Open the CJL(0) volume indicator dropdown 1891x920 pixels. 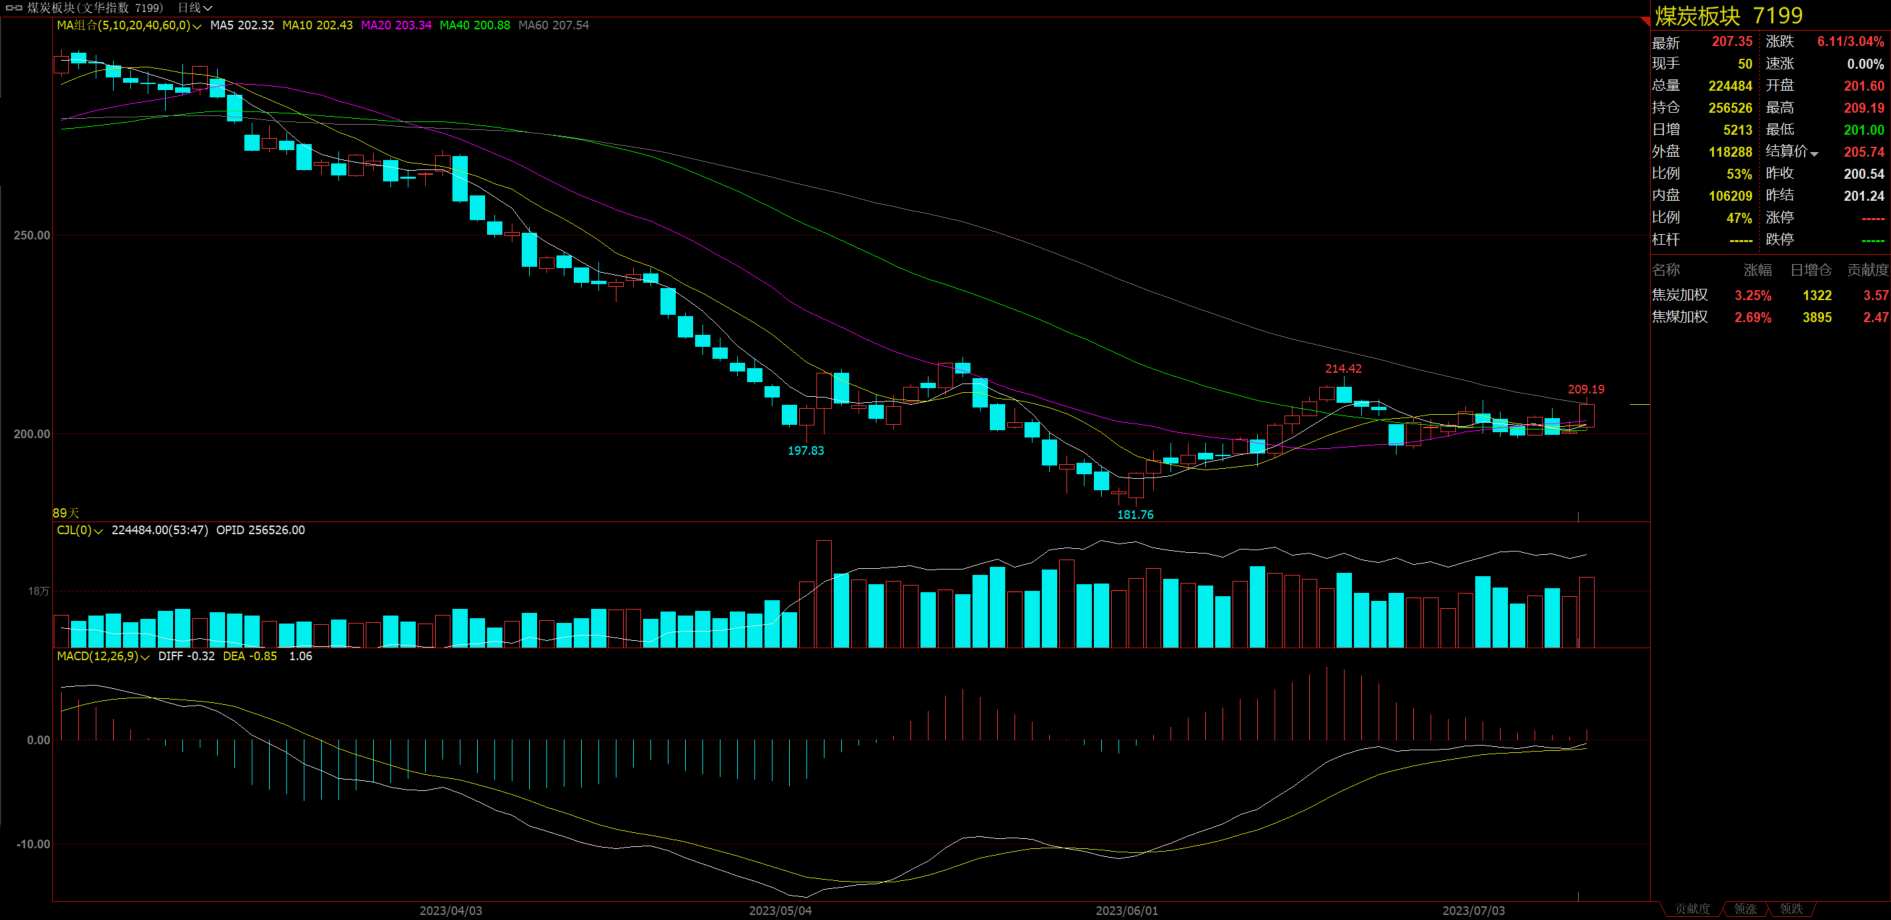point(80,531)
